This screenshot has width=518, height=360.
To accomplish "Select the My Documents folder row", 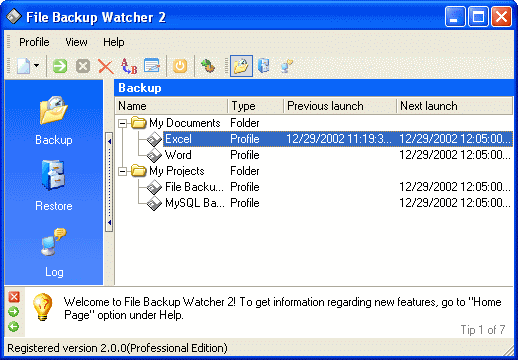I will (x=314, y=123).
